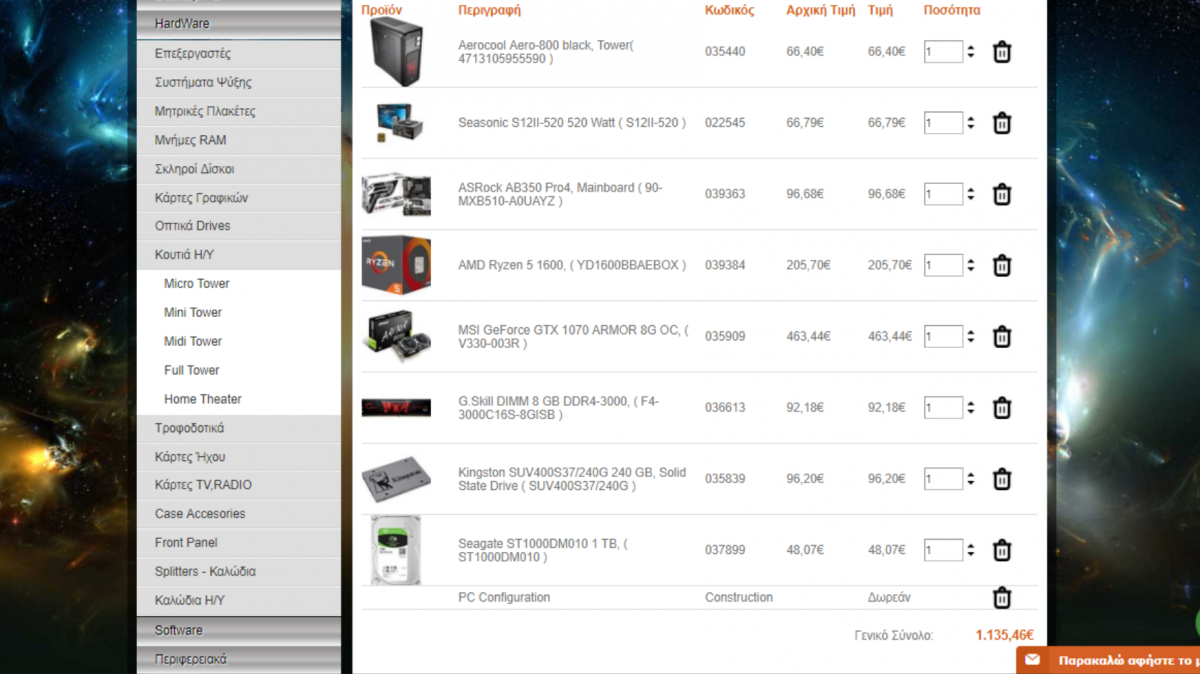
Task: Adjust quantity stepper for MSI GeForce GTX 1070
Action: point(970,336)
